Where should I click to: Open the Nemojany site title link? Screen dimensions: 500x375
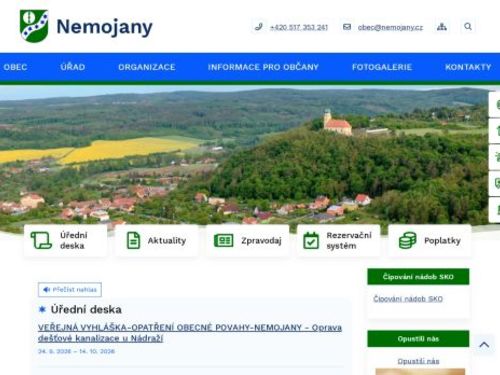[104, 27]
